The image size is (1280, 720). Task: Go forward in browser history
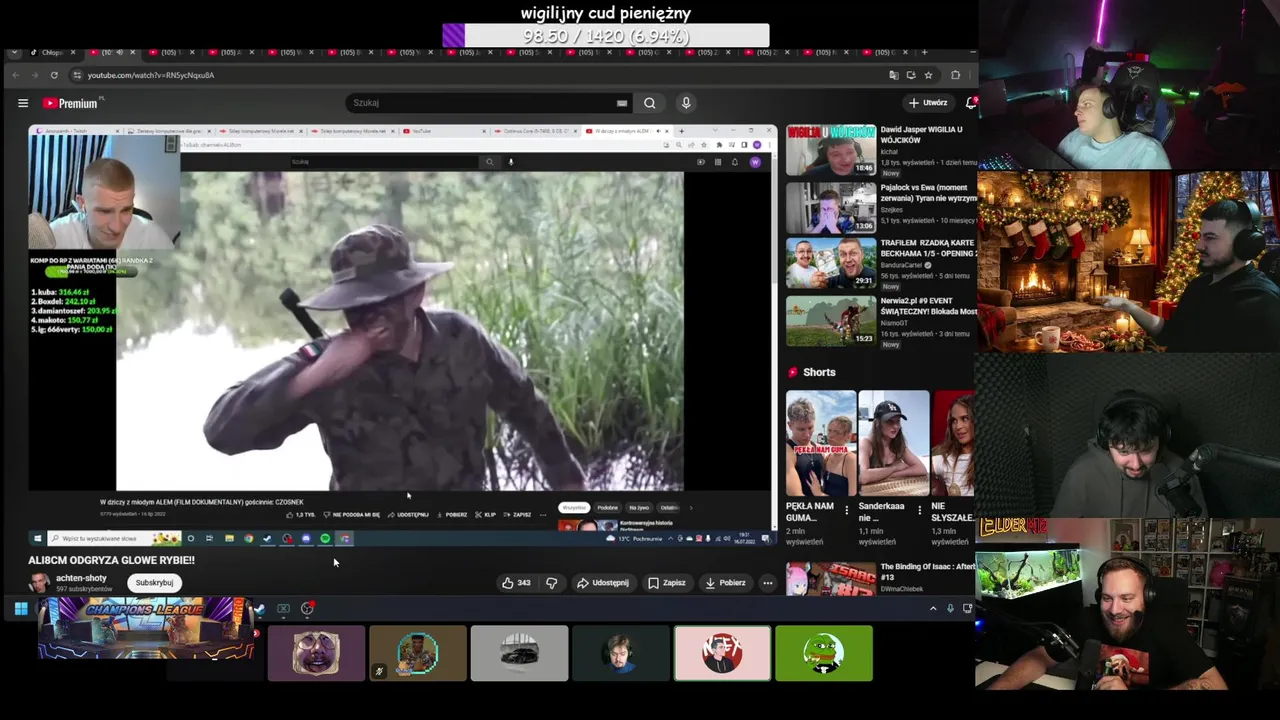click(34, 75)
